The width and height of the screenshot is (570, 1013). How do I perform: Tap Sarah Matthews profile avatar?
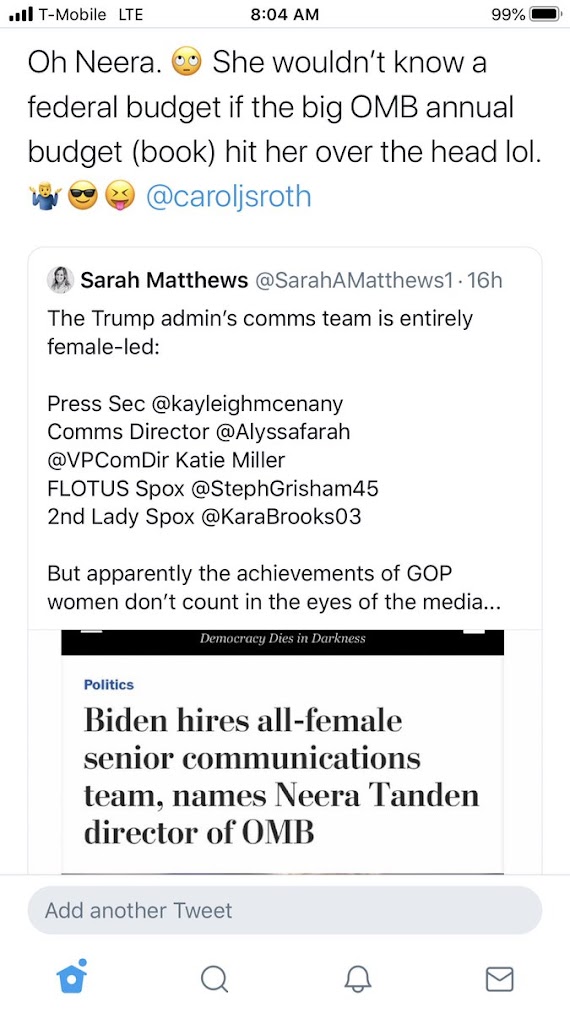[60, 280]
